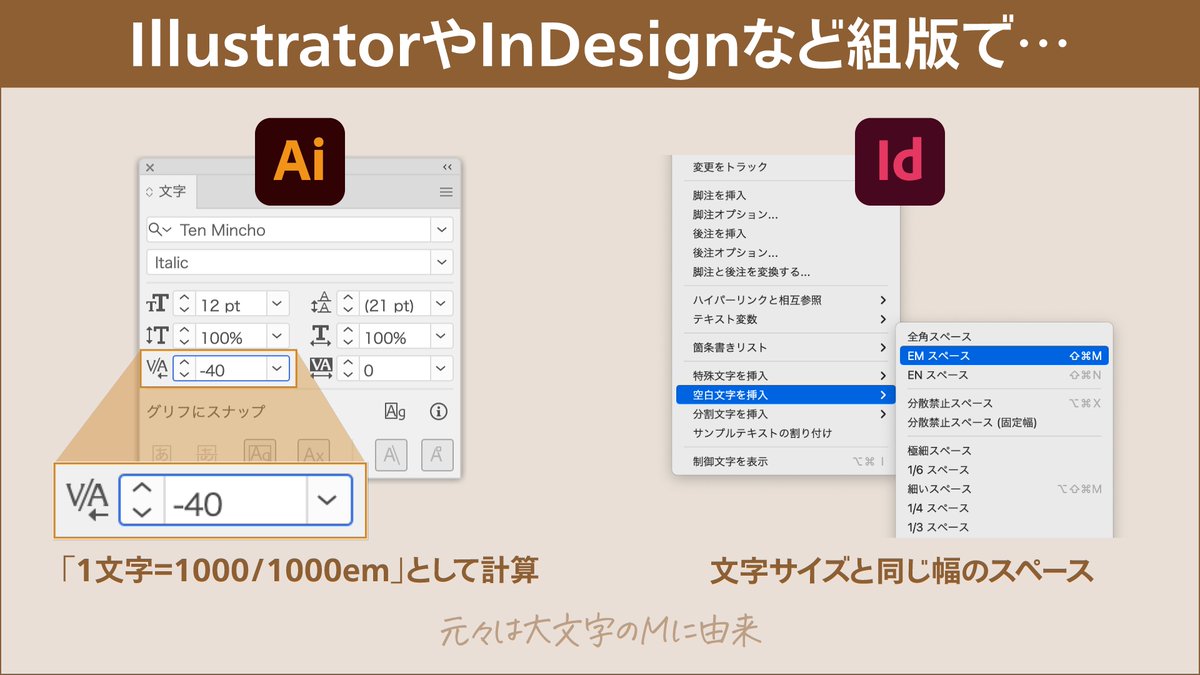This screenshot has height=675, width=1200.
Task: Open the Italic font style dropdown
Action: click(x=442, y=262)
